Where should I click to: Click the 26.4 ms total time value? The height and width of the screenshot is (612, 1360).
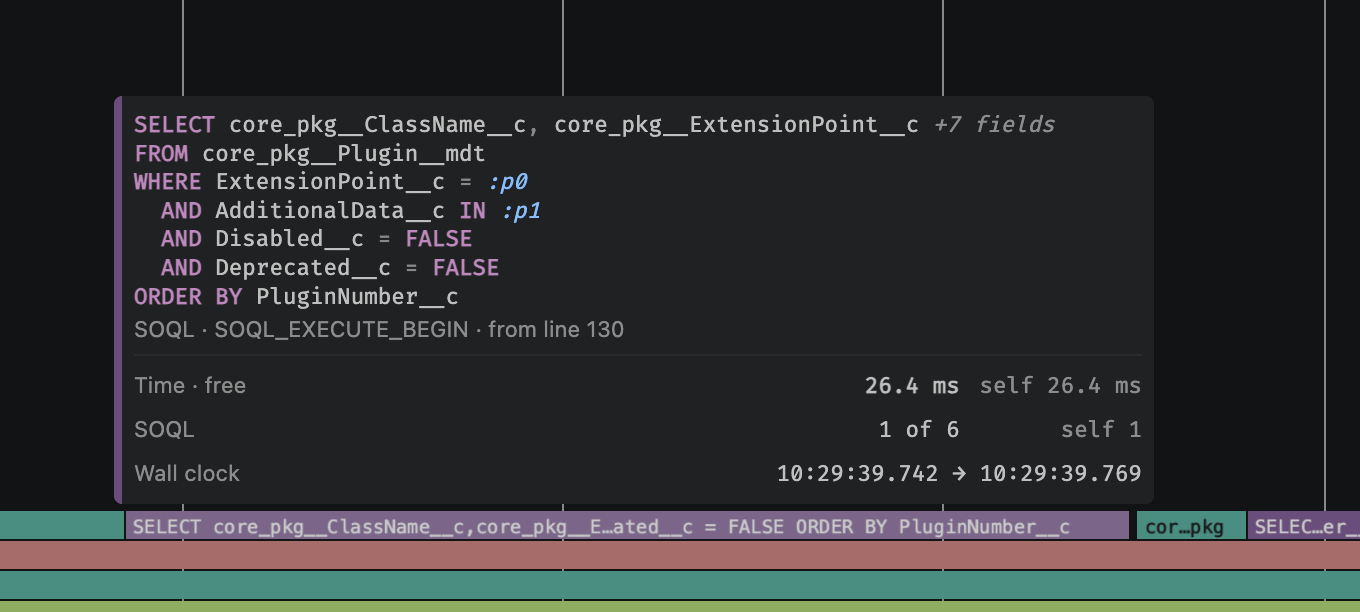click(x=911, y=386)
